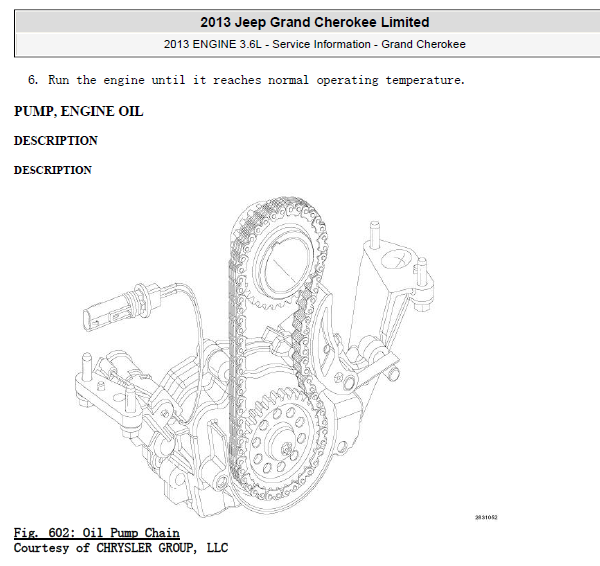The image size is (600, 566).
Task: Click the oil pump chain diagram image
Action: 254,357
